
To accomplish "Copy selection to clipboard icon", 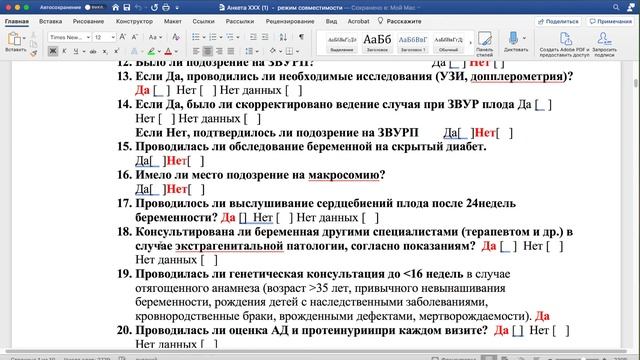I will click(x=33, y=44).
